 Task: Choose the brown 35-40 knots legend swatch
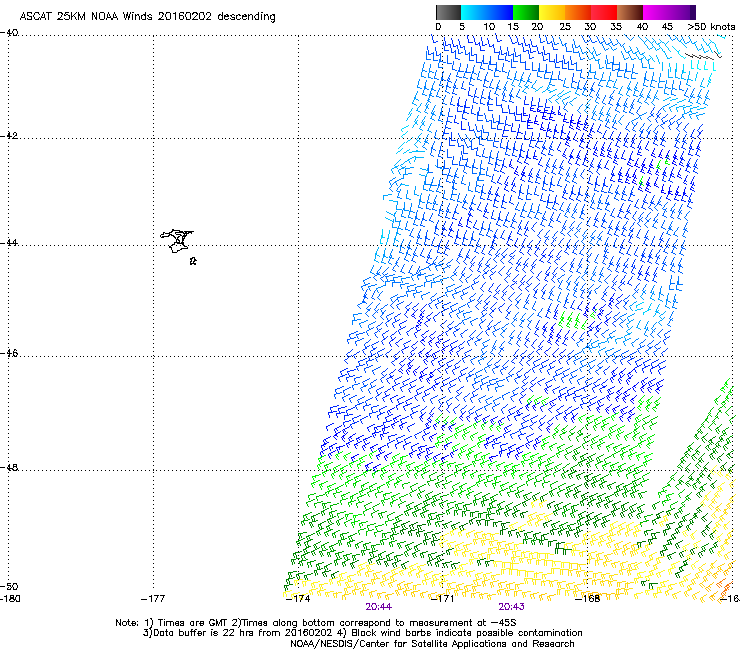tap(630, 12)
